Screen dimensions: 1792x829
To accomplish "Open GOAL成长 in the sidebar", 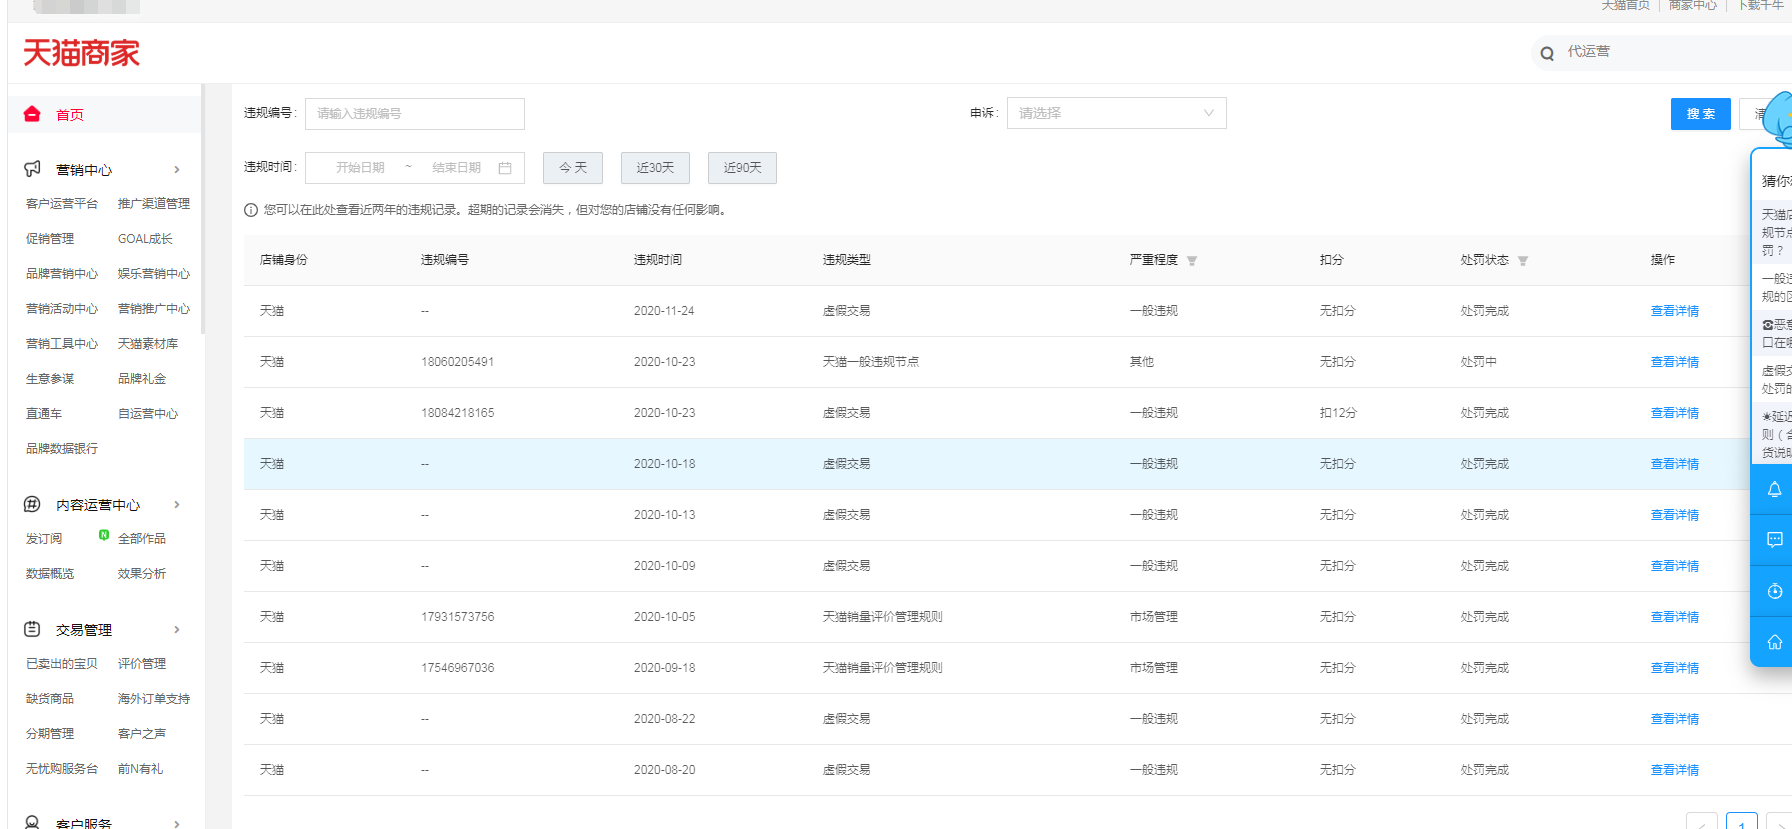I will tap(145, 239).
